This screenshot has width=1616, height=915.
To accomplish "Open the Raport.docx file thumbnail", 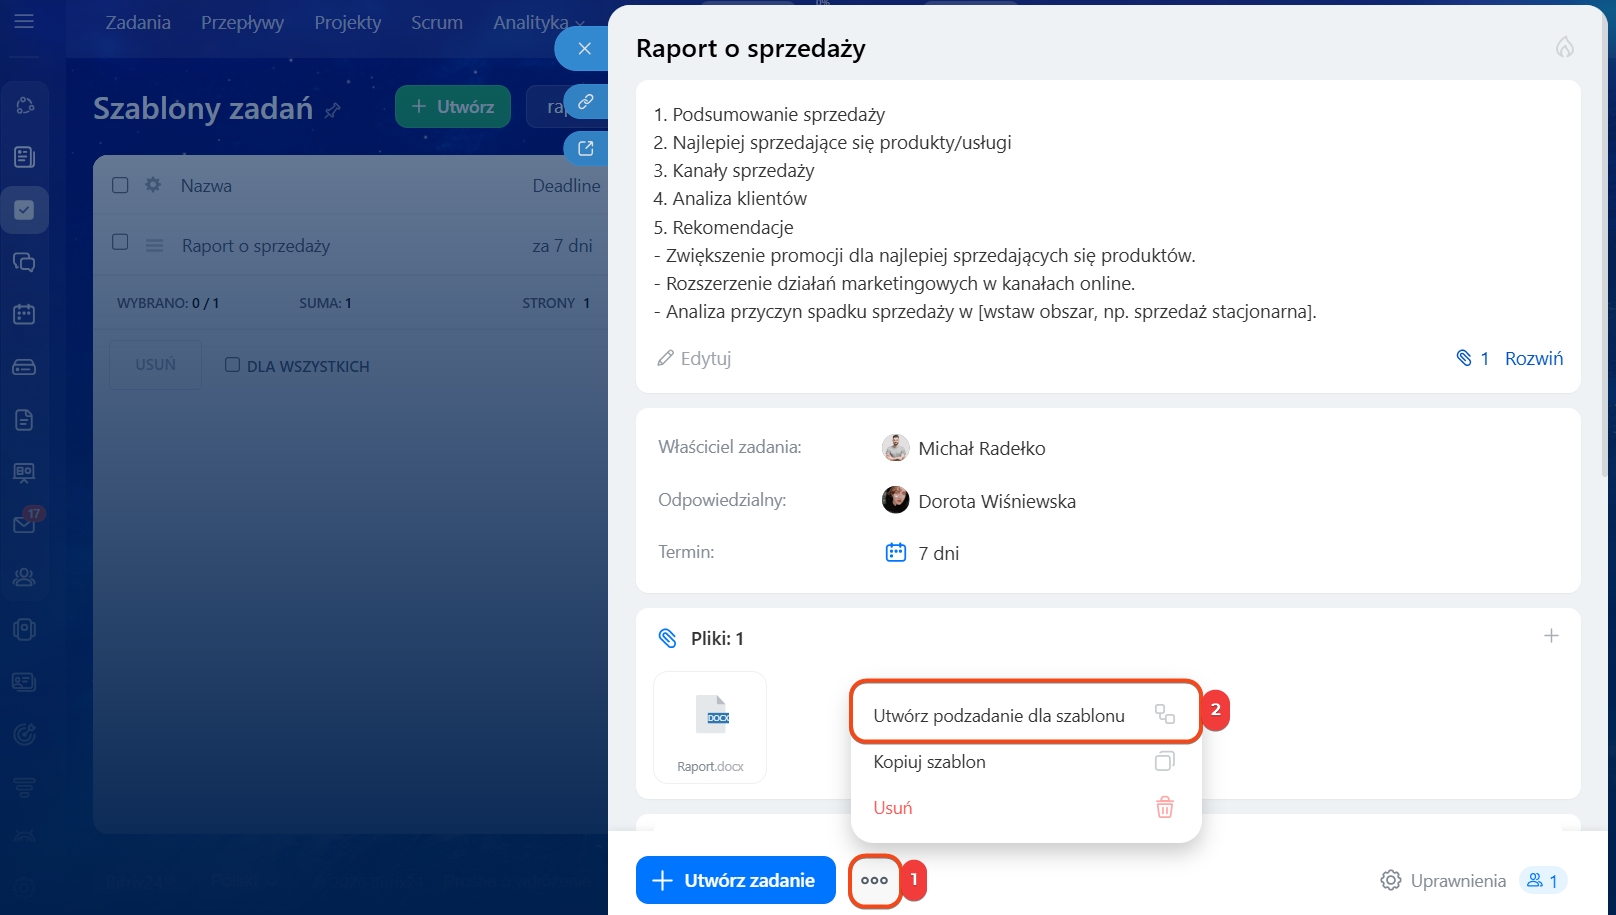I will point(710,727).
